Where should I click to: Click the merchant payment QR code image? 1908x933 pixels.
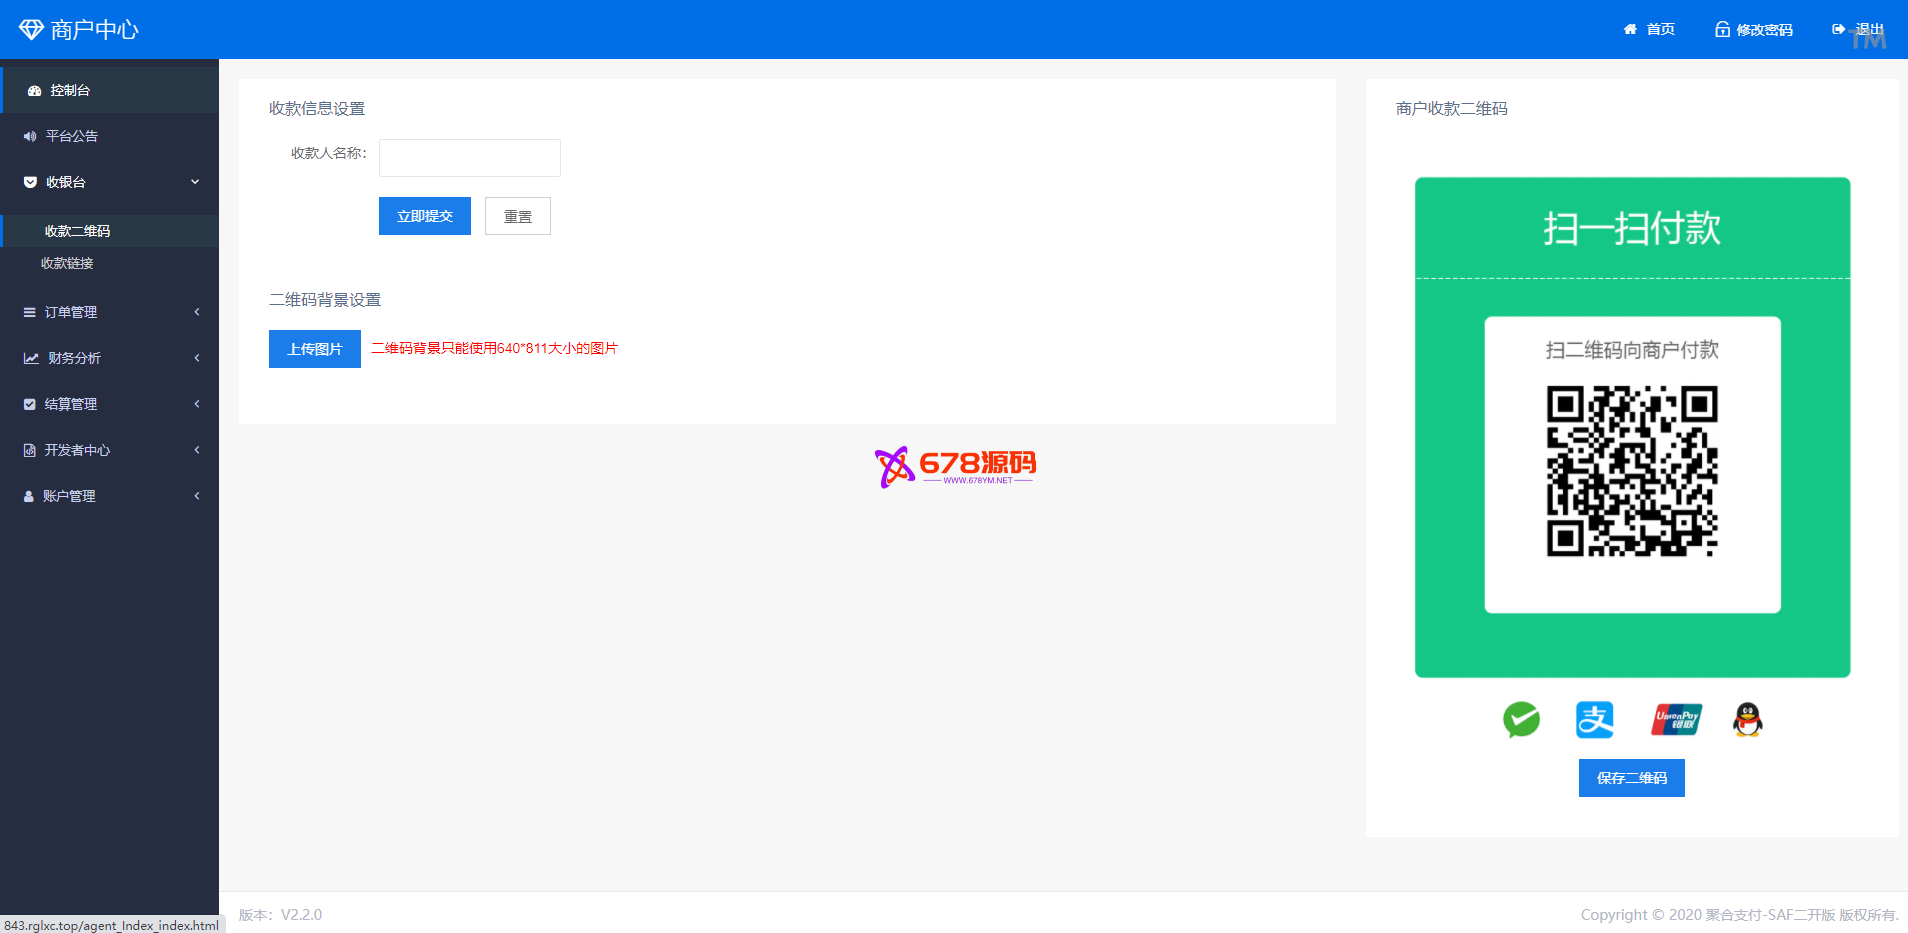tap(1632, 471)
